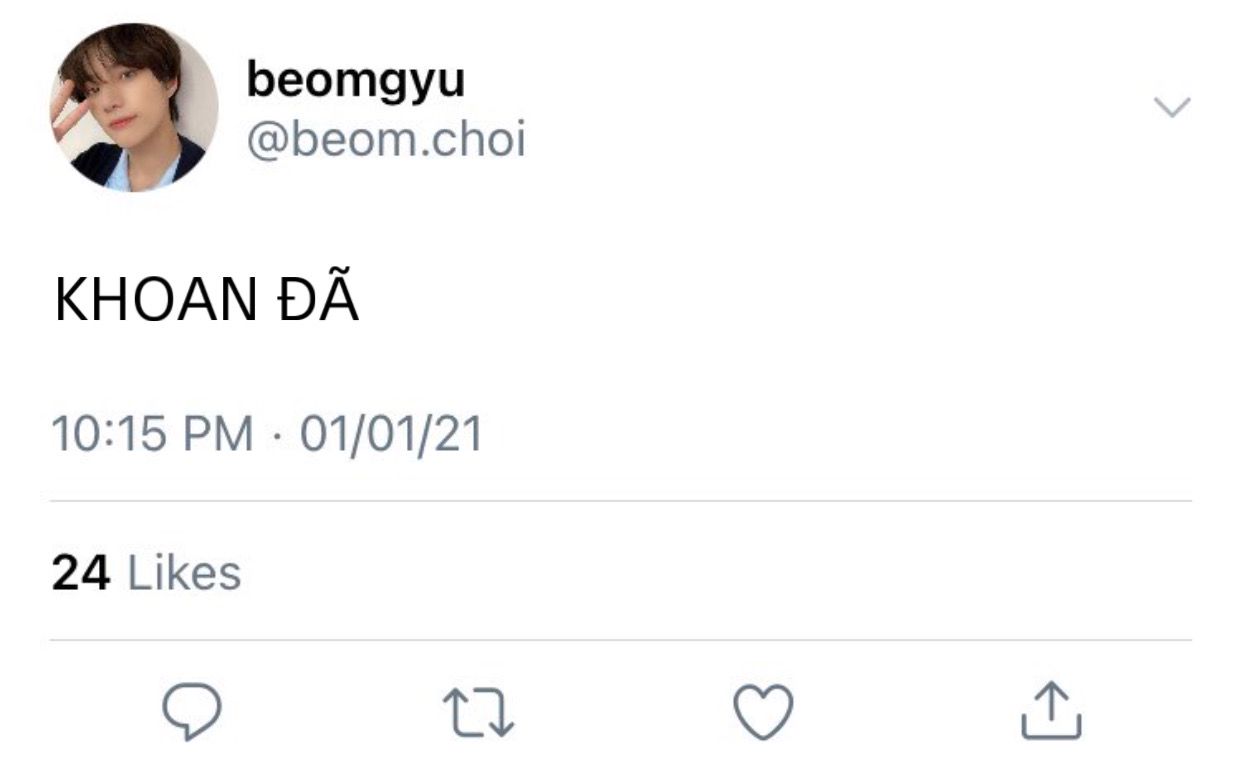Open the beomgyu display name profile
Image resolution: width=1242 pixels, height=773 pixels.
pyautogui.click(x=355, y=79)
